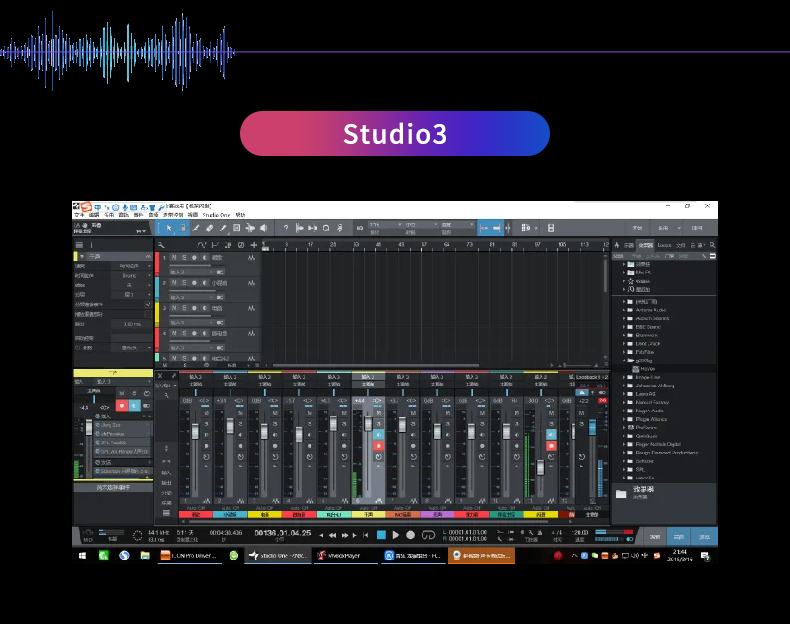
Task: Click automation icon on track 1
Action: point(251,258)
